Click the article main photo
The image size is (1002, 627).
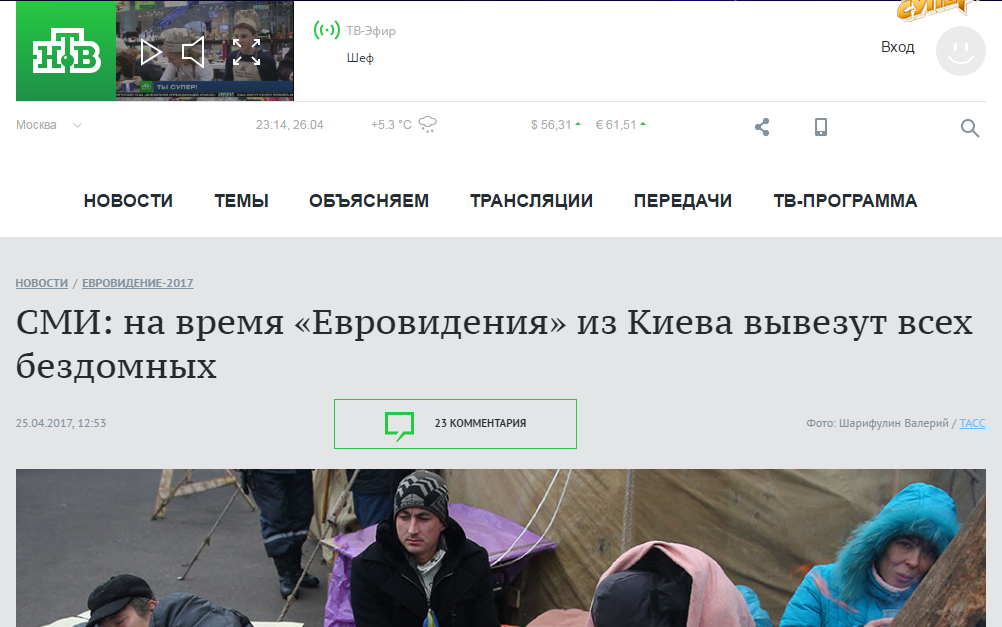(500, 548)
